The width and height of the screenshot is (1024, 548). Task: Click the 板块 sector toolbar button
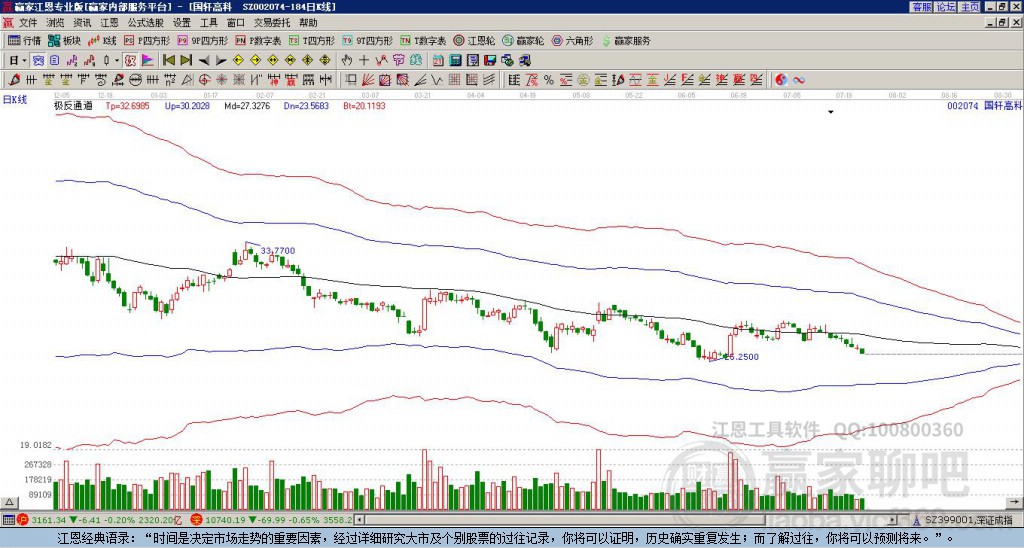pos(65,40)
